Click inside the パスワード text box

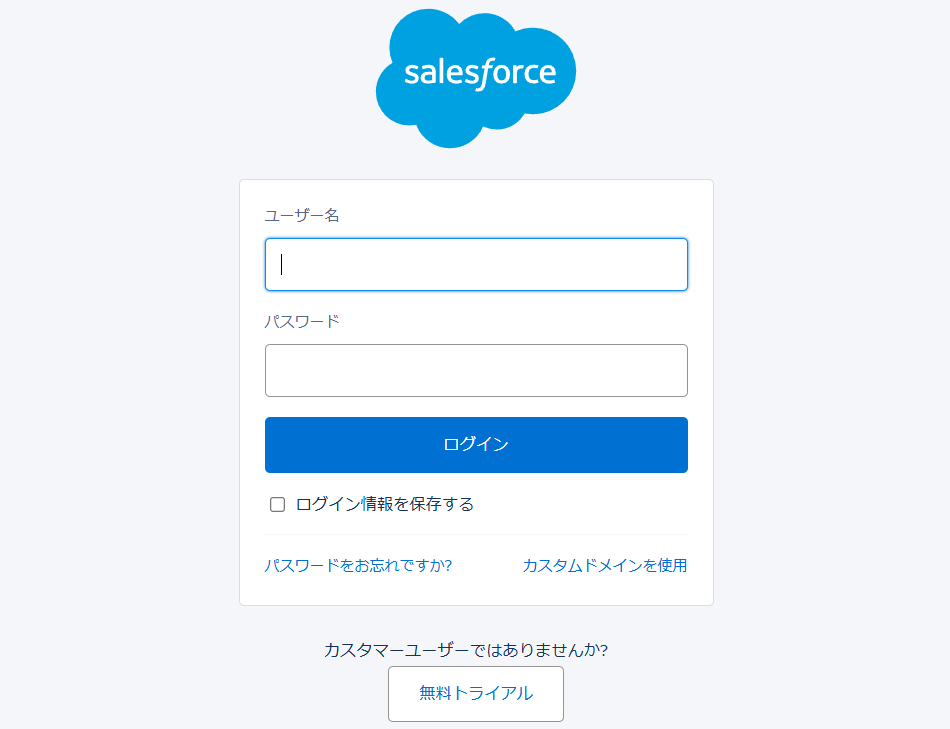[x=476, y=370]
